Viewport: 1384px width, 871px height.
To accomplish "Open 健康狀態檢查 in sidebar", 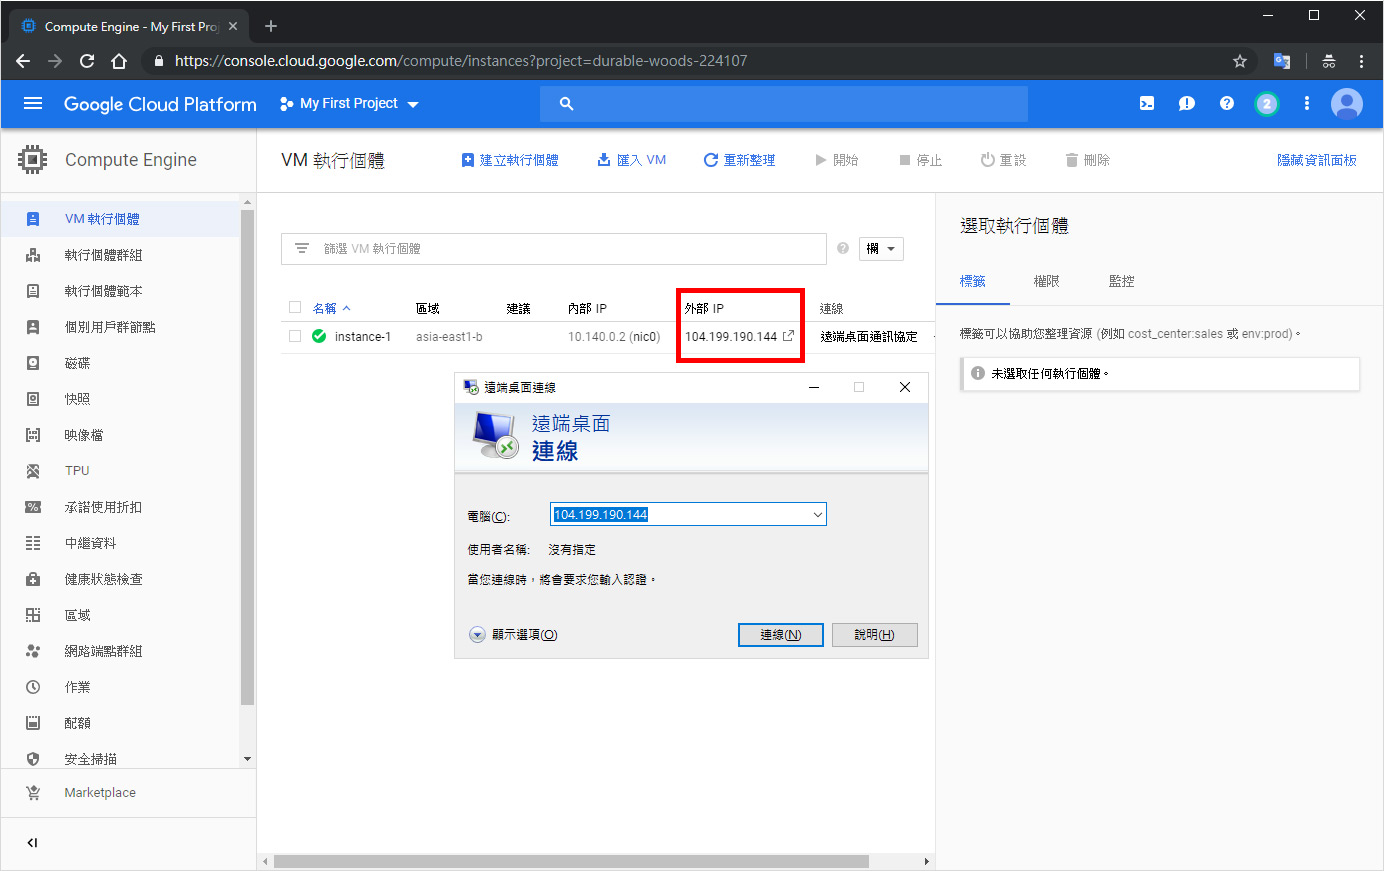I will pyautogui.click(x=120, y=579).
